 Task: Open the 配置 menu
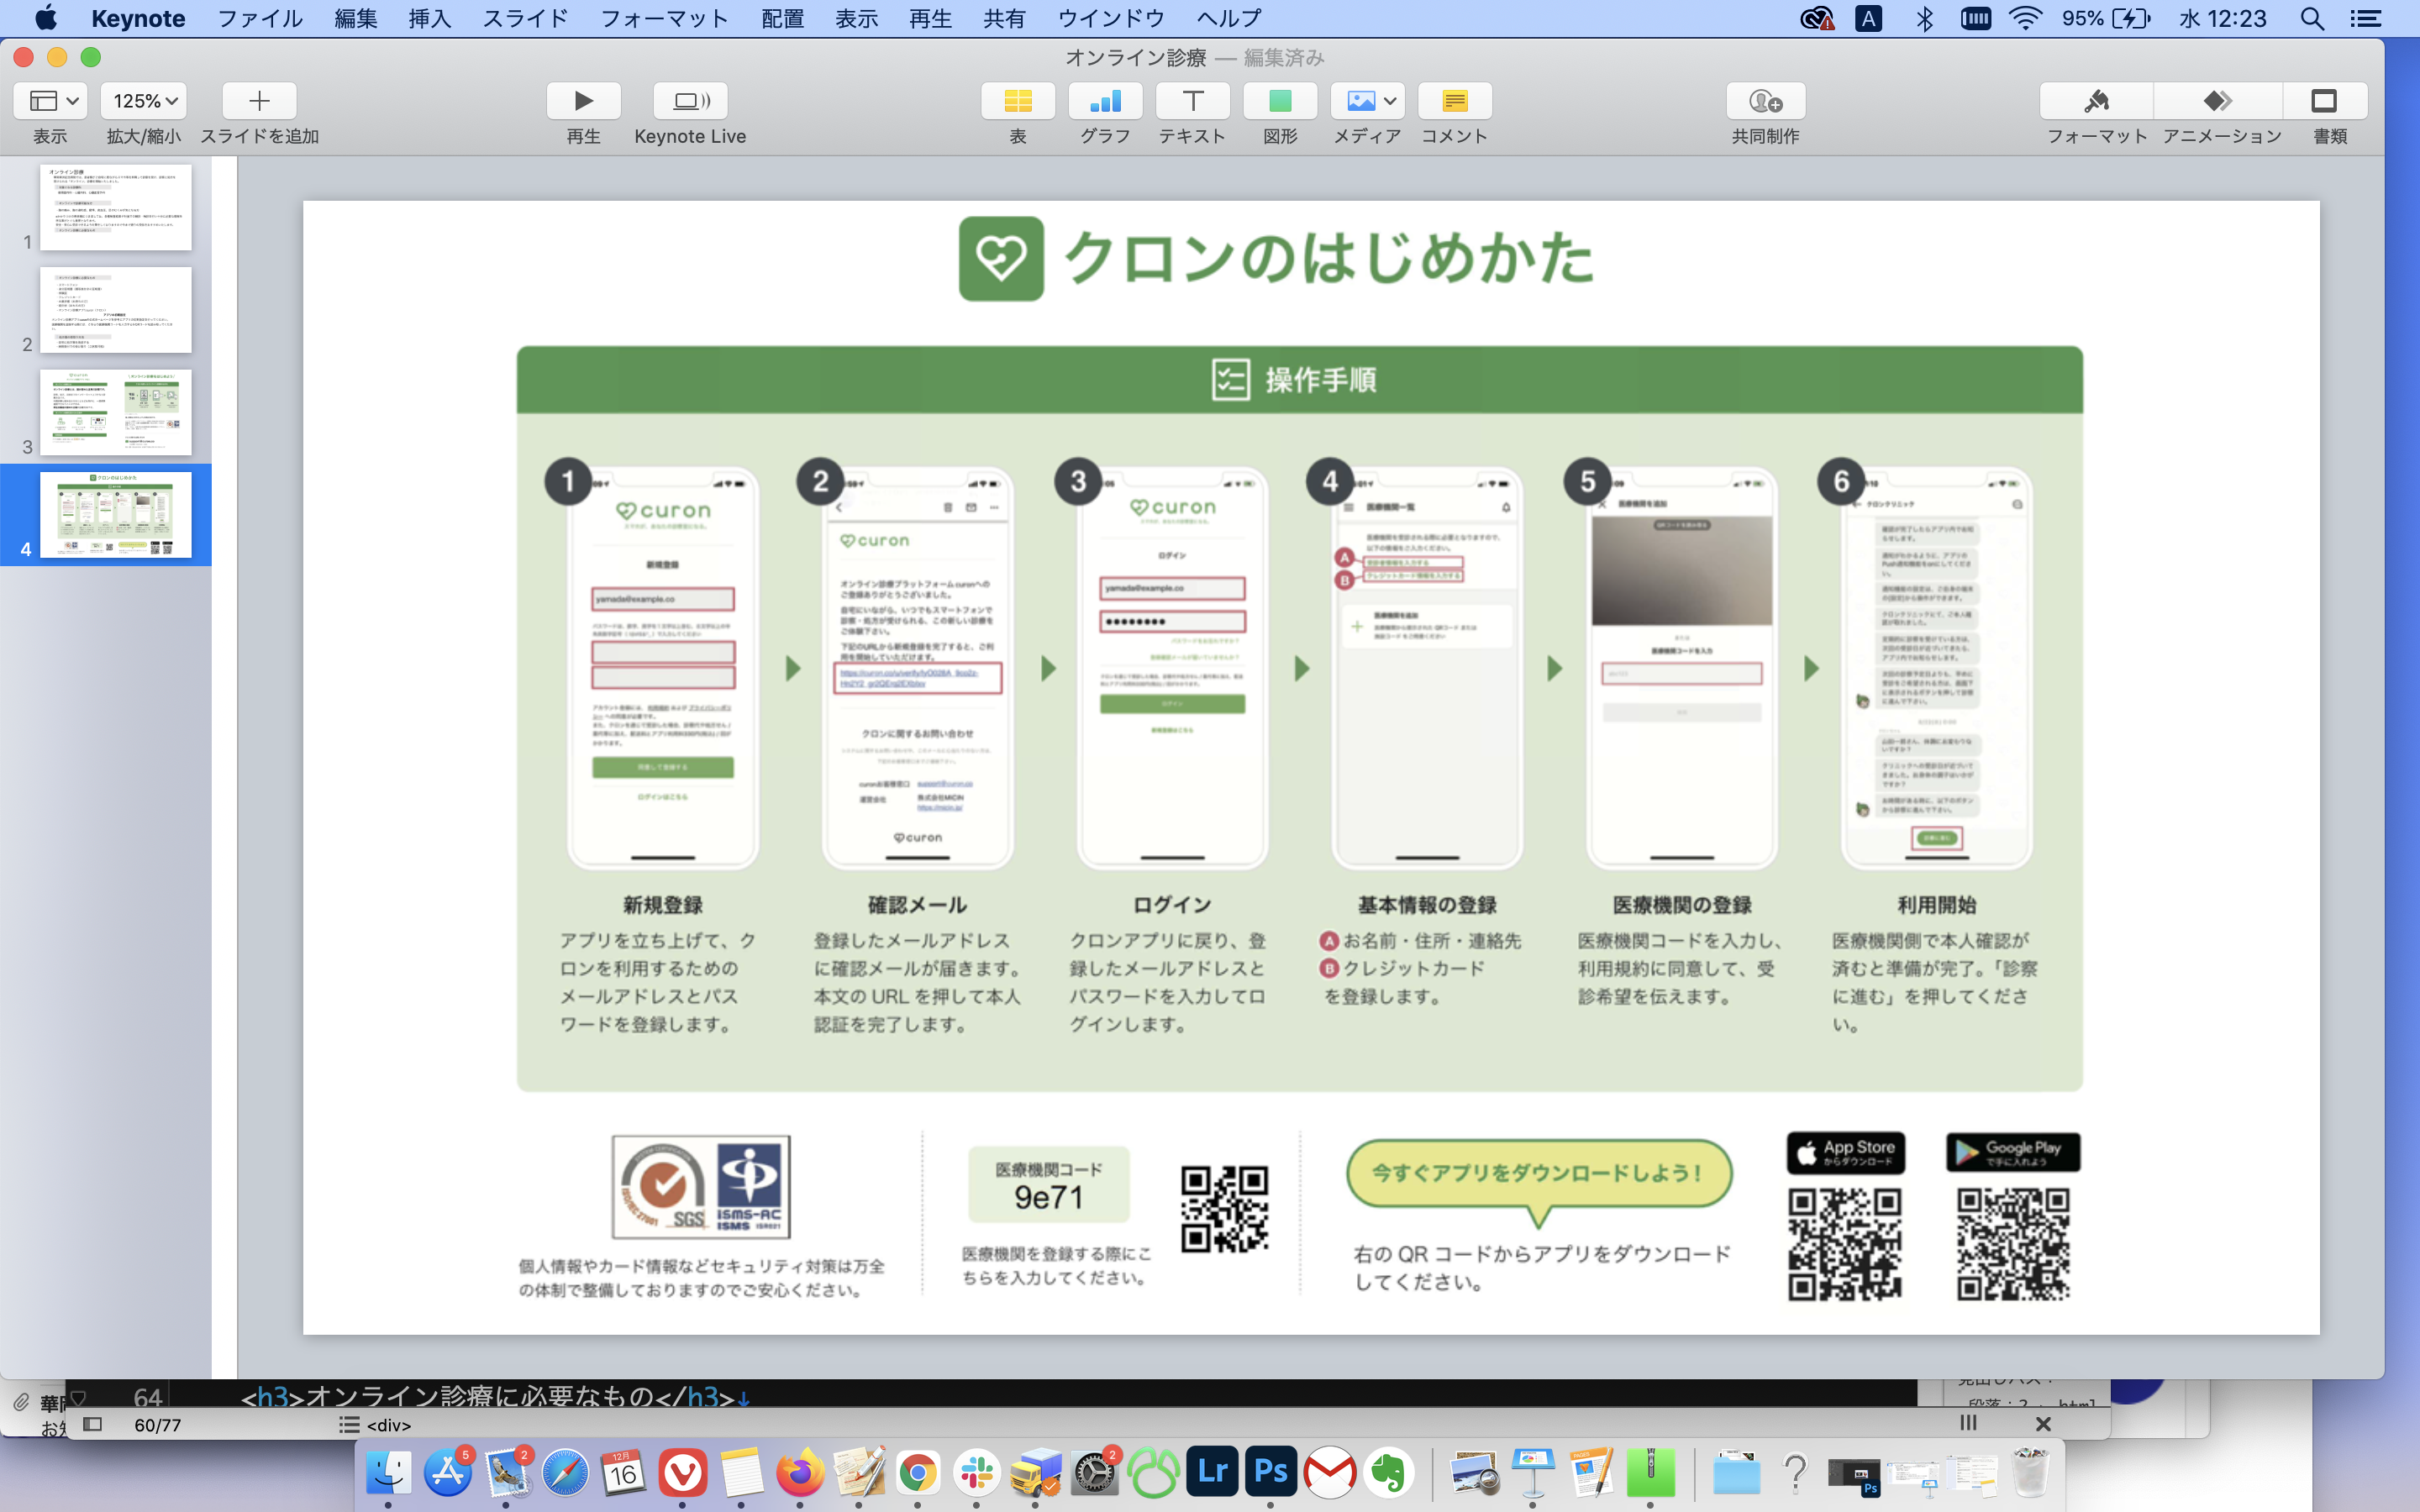tap(782, 18)
